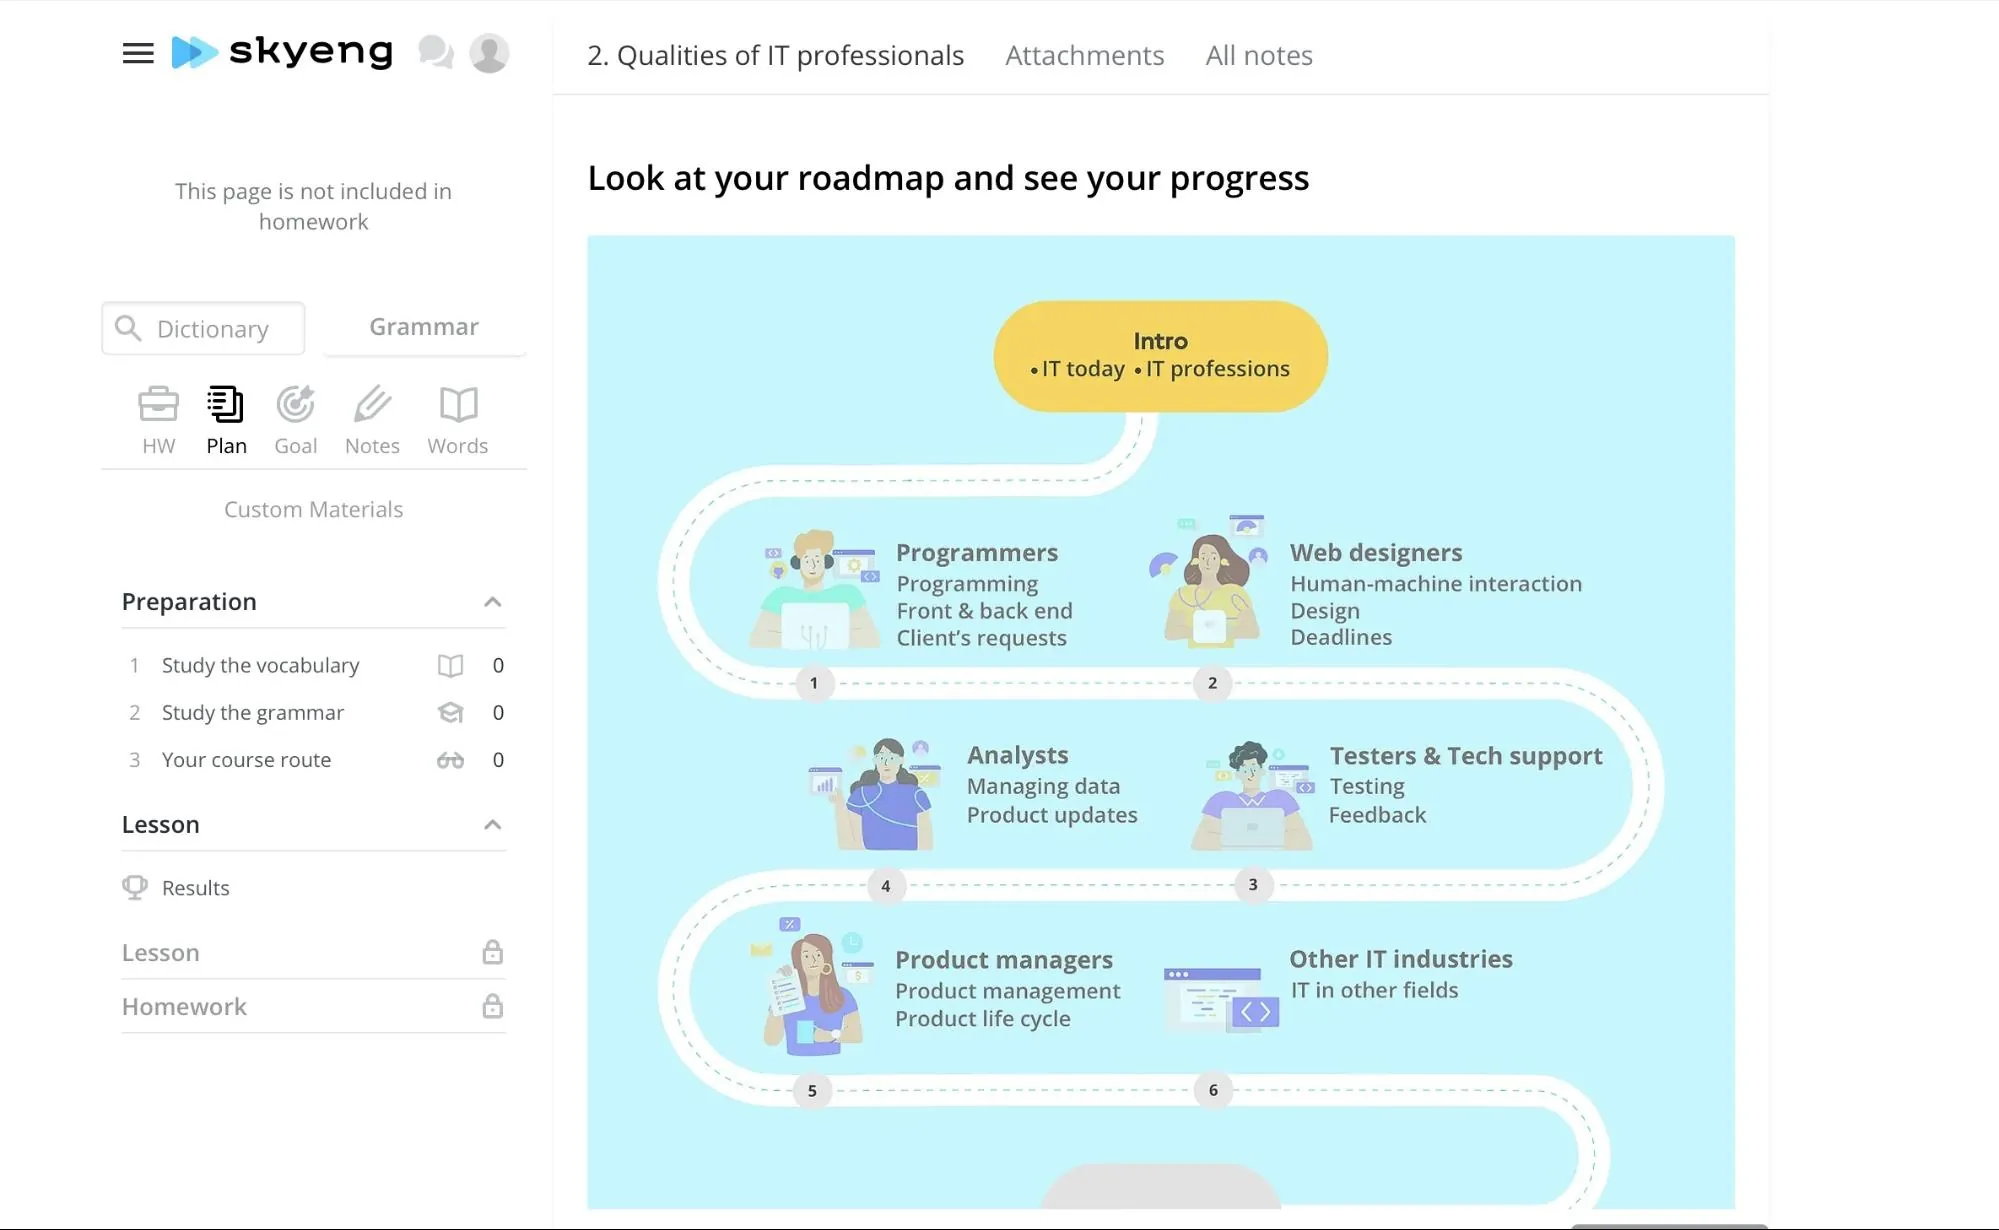
Task: Click the user profile avatar icon
Action: coord(488,51)
